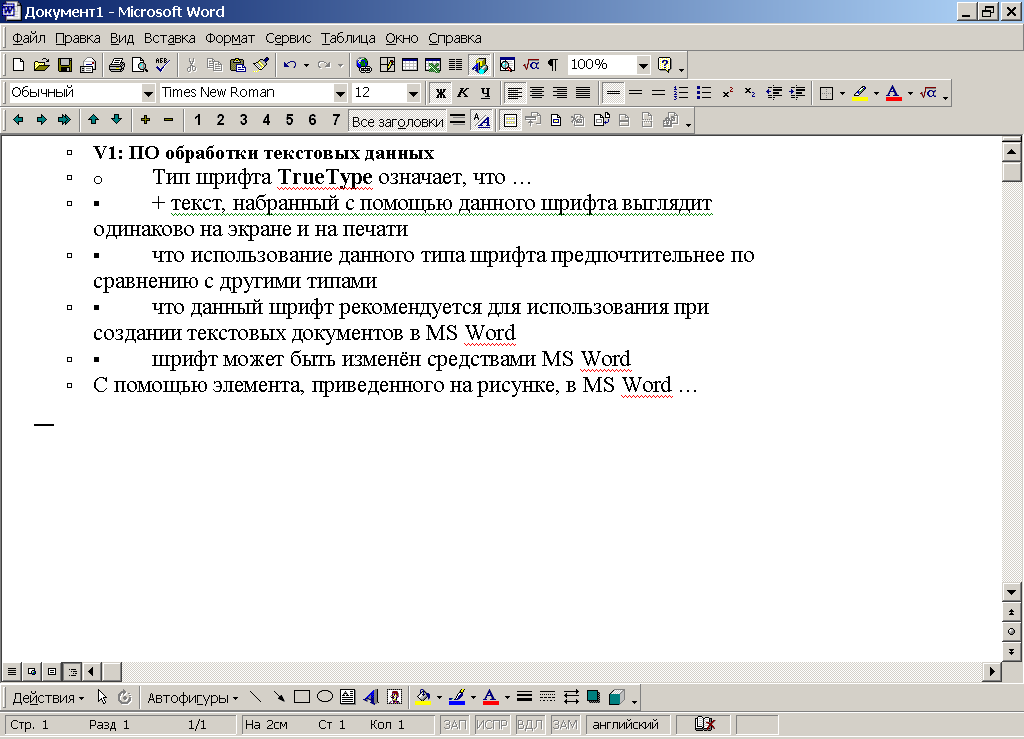Screen dimensions: 1024x739
Task: Toggle the Drawing toolbar button
Action: pyautogui.click(x=479, y=65)
